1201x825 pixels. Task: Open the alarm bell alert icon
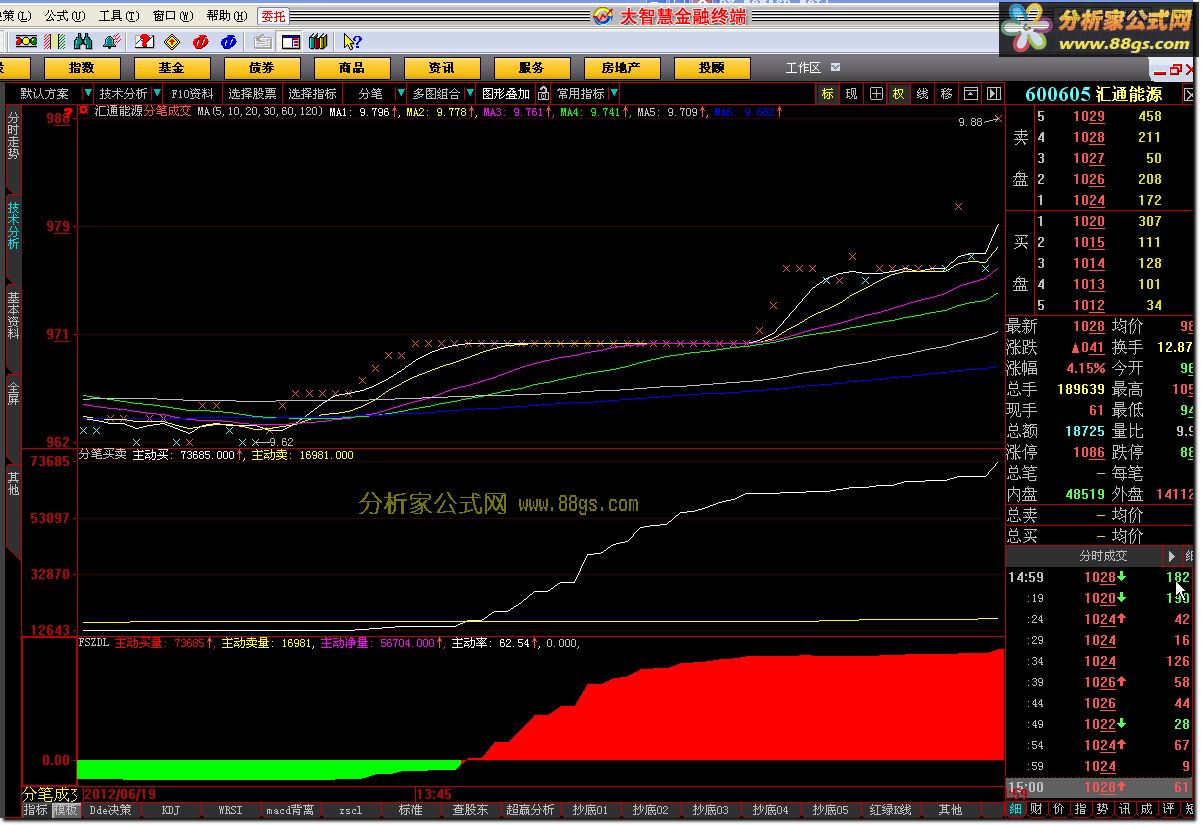(x=111, y=41)
